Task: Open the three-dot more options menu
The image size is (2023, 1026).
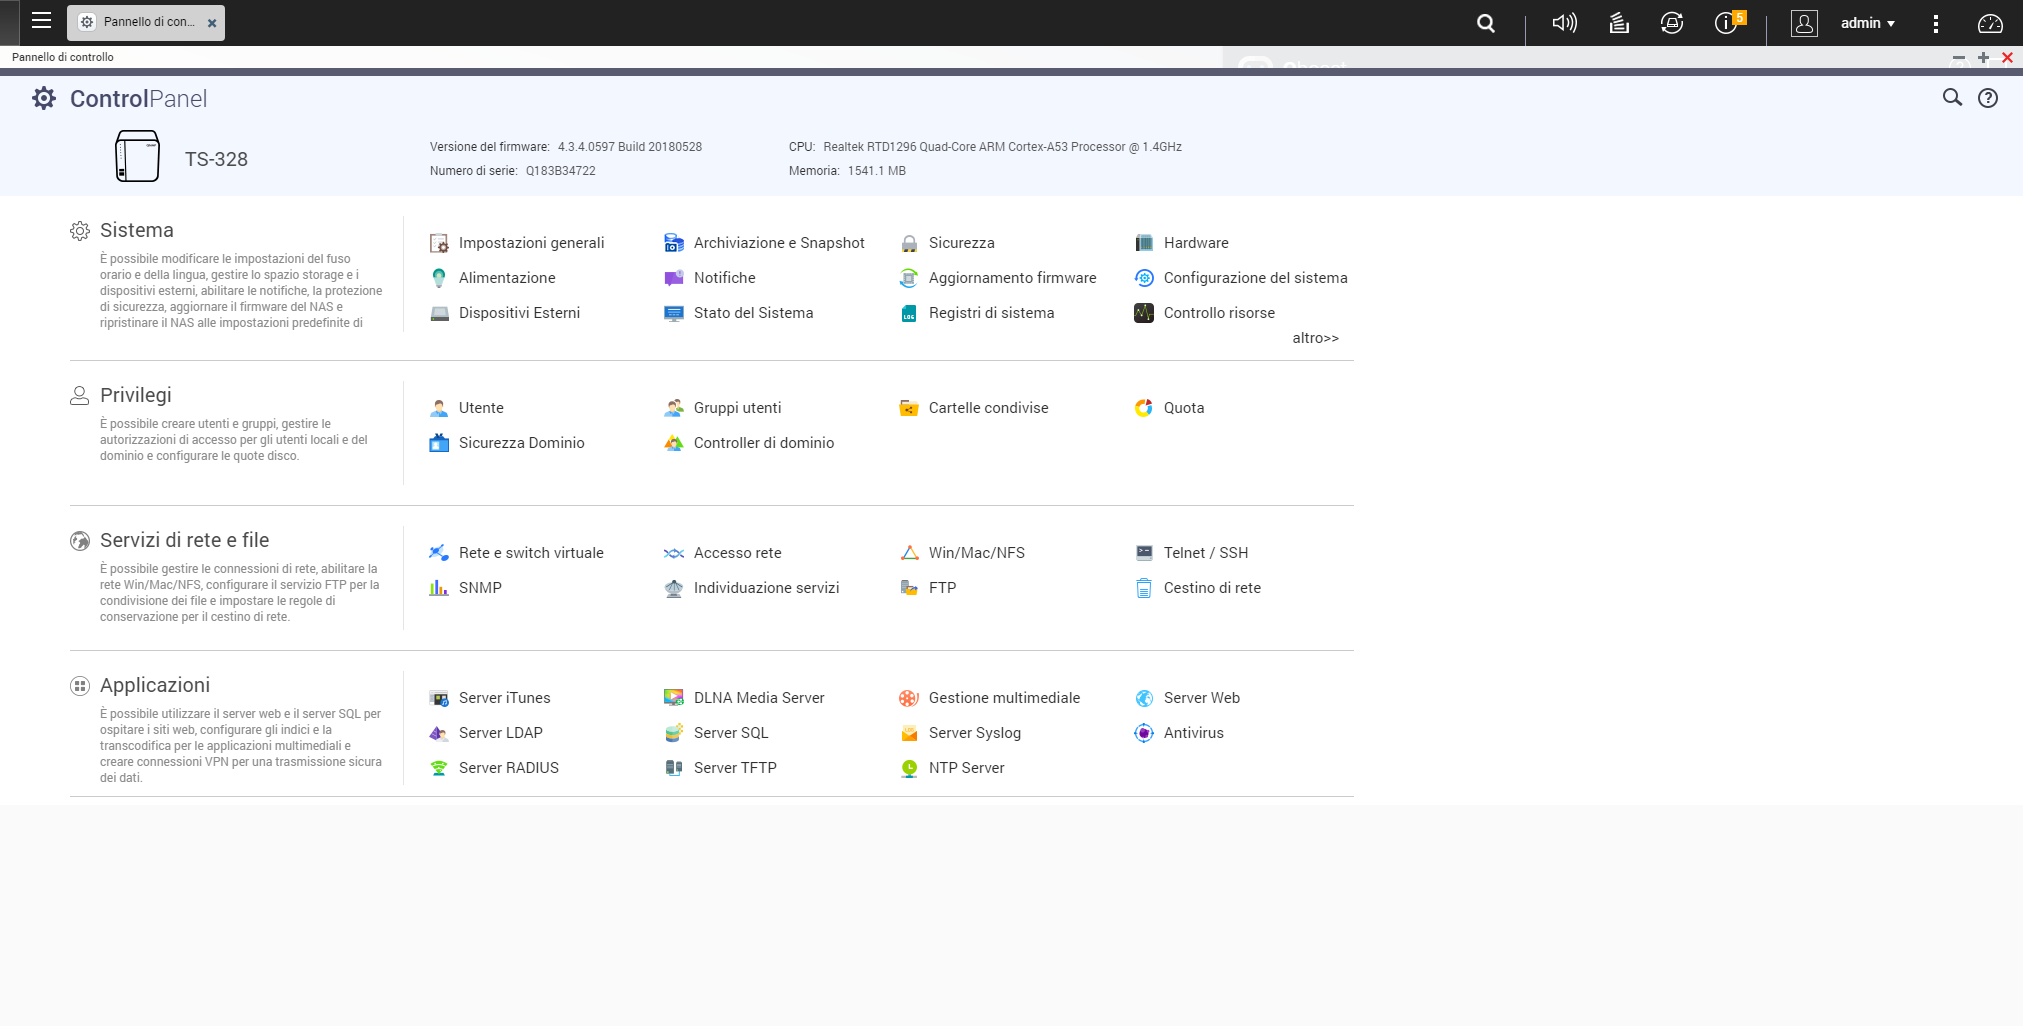Action: point(1936,23)
